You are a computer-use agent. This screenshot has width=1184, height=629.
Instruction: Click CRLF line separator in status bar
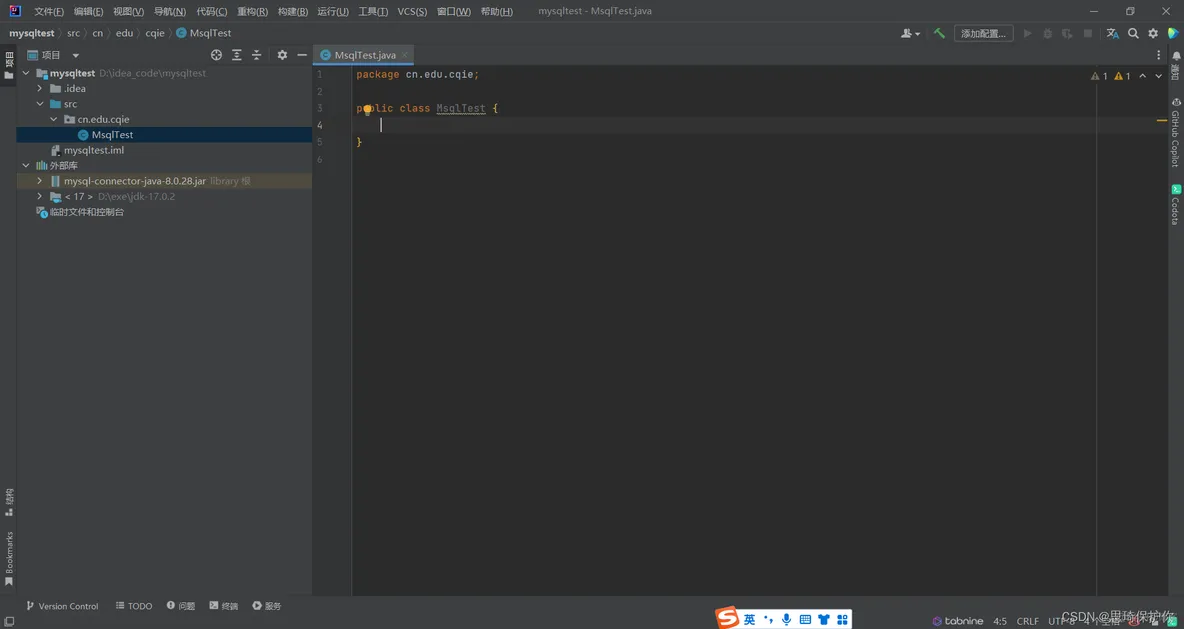(1028, 621)
